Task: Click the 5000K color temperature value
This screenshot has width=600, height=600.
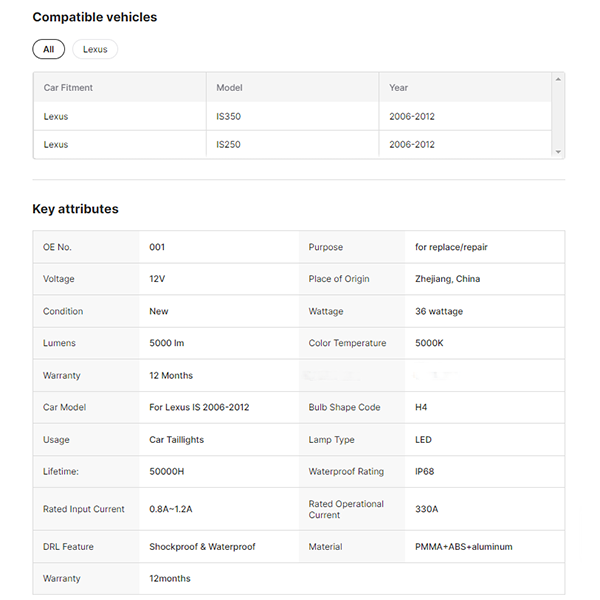Action: [x=431, y=343]
